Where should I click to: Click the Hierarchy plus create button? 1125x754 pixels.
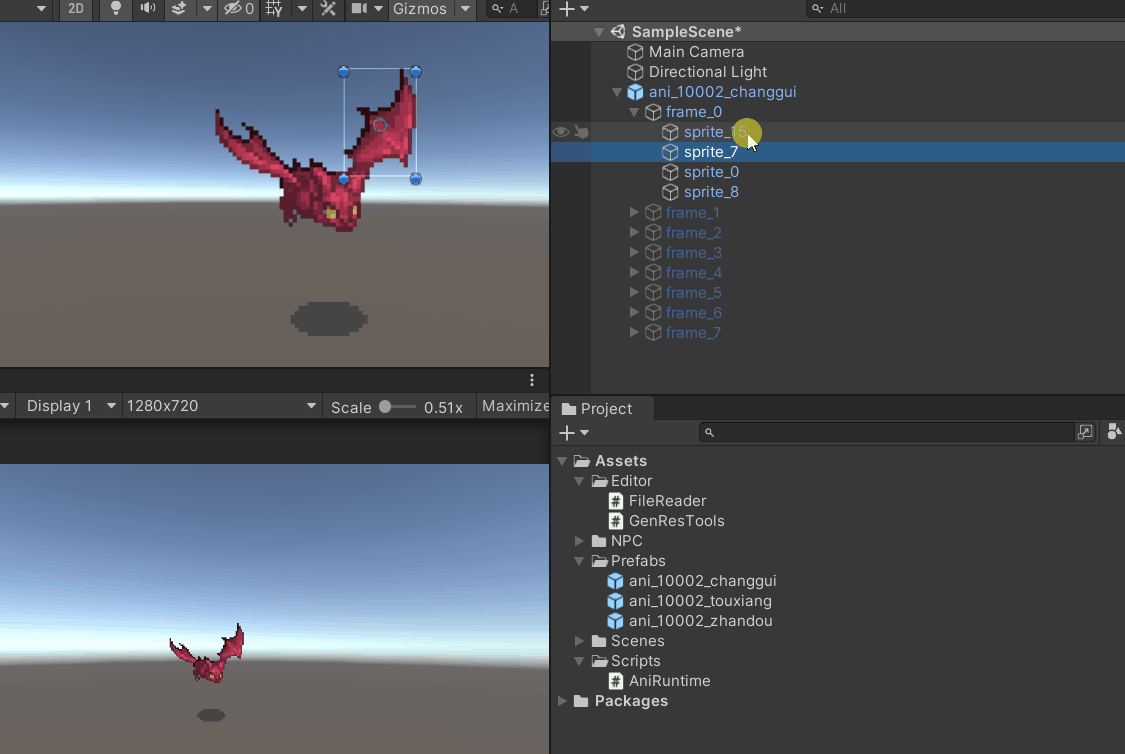(567, 9)
